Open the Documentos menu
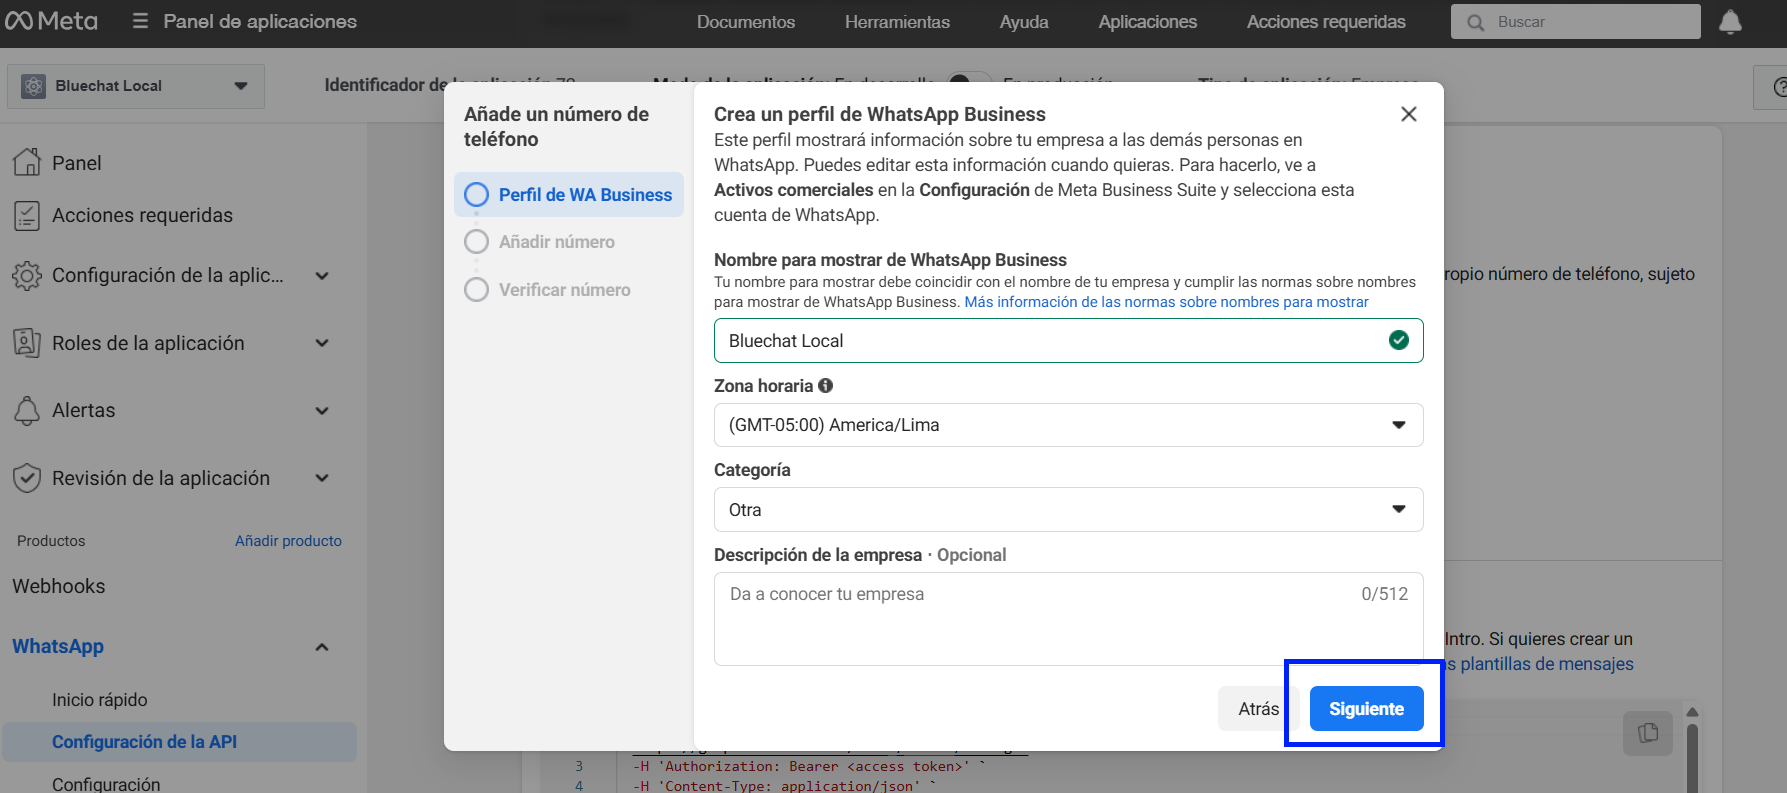This screenshot has width=1787, height=793. point(746,22)
